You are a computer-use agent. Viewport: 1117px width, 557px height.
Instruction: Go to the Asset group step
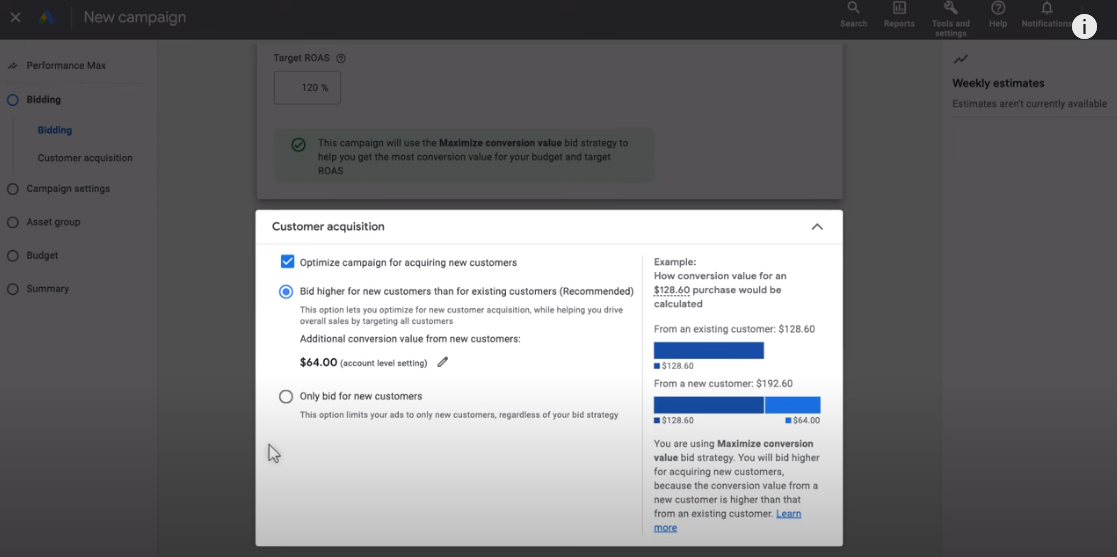(53, 222)
